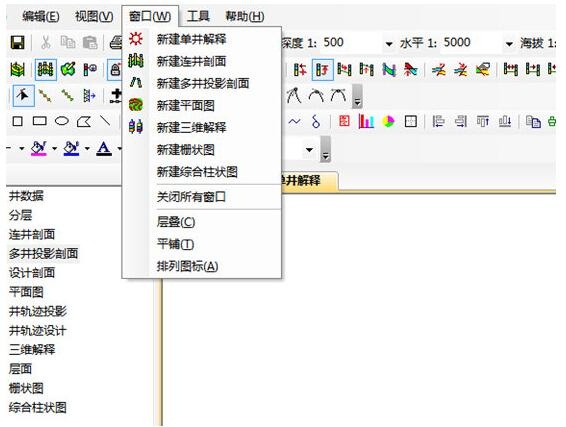566x427 pixels.
Task: Click the red and cyan fault layers icon
Action: tap(411, 69)
